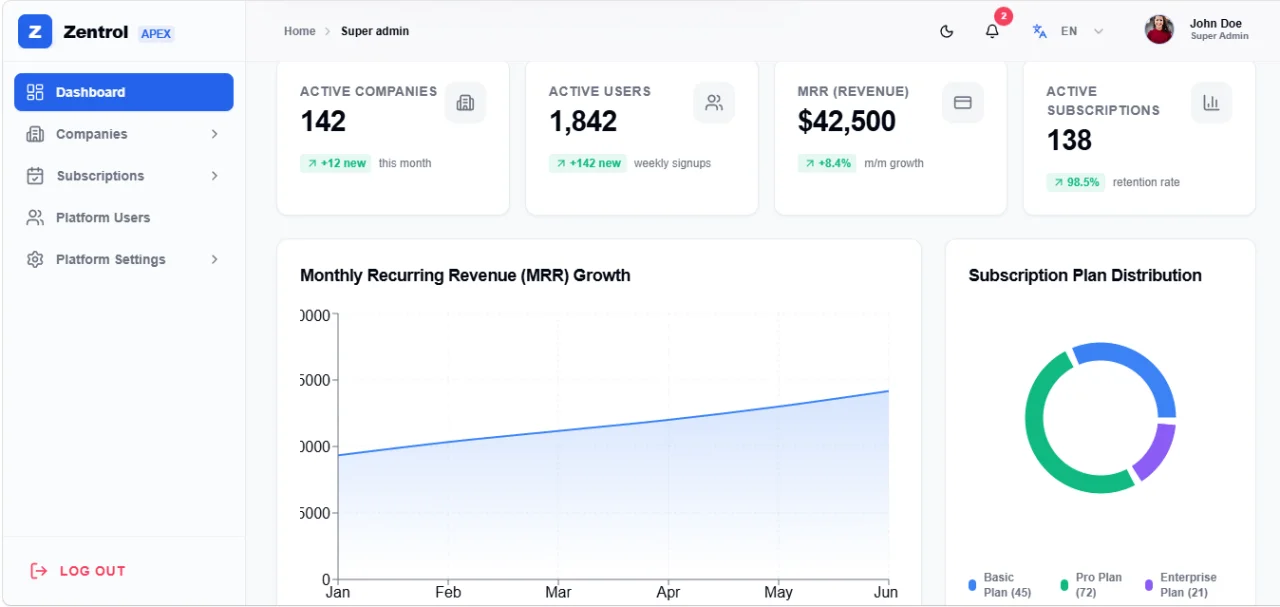Screen dimensions: 1280x607
Task: Click the Basic Plan (45) legend label
Action: click(x=1007, y=585)
